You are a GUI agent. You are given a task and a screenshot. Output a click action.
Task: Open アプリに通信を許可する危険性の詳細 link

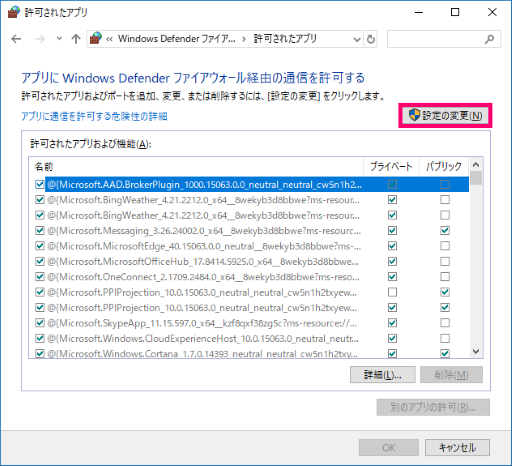pos(94,116)
